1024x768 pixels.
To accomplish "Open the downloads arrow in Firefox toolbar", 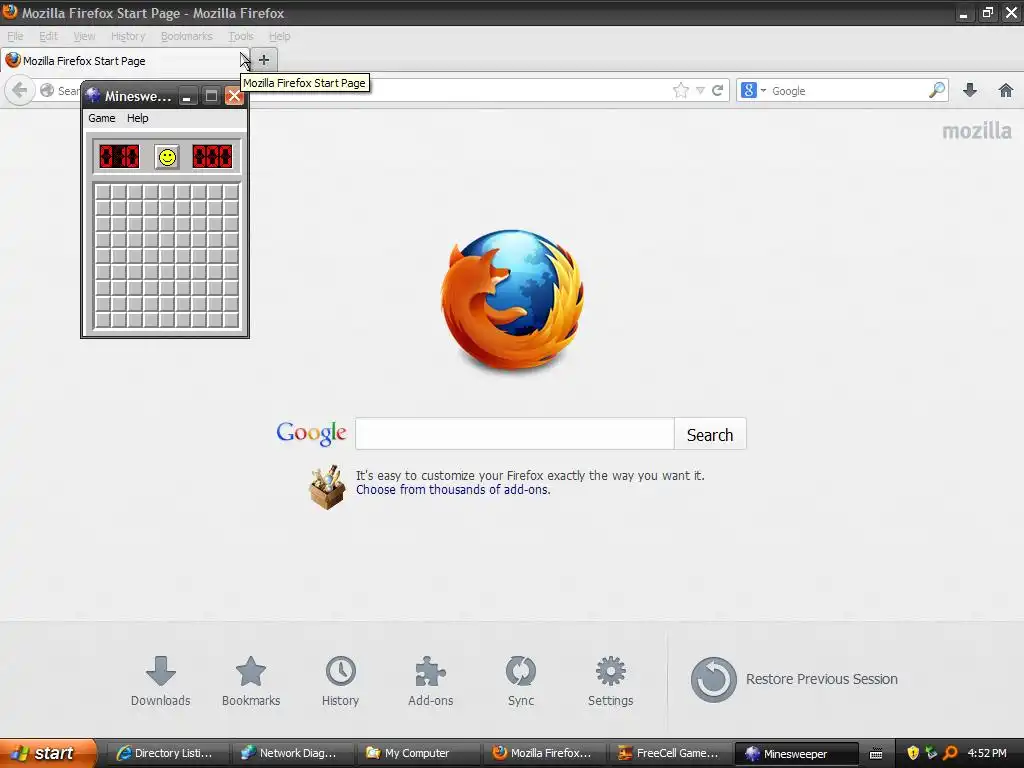I will click(x=970, y=90).
